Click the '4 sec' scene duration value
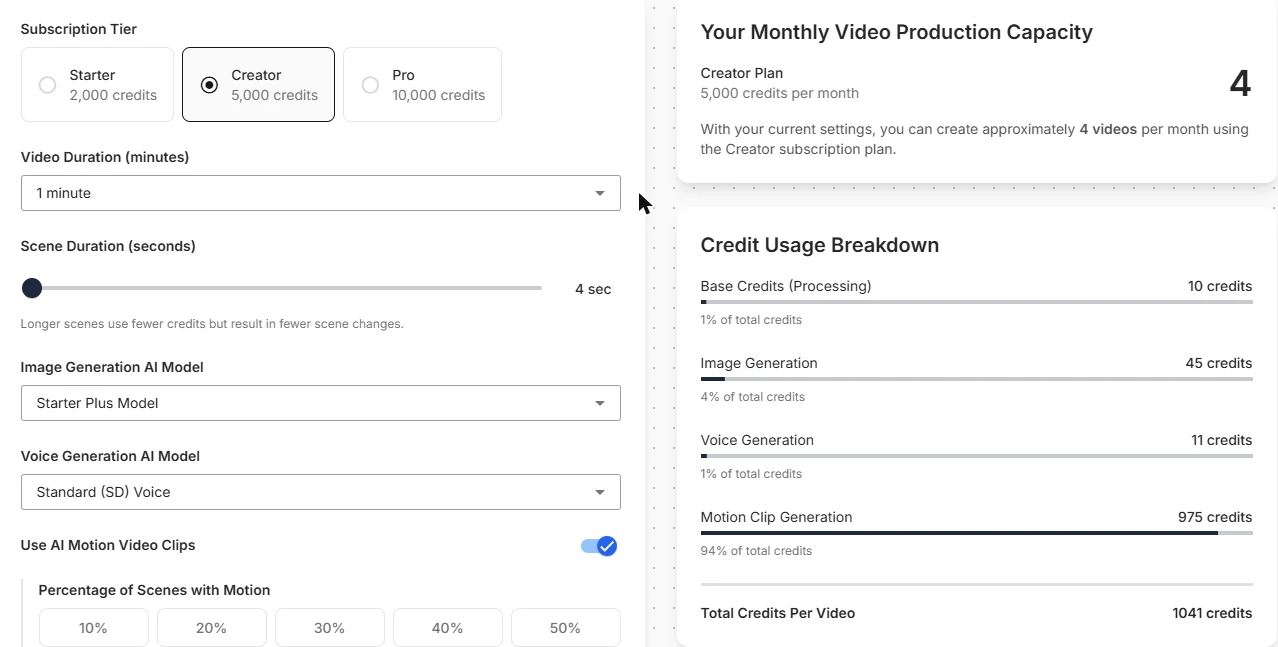Image resolution: width=1278 pixels, height=647 pixels. pos(593,289)
